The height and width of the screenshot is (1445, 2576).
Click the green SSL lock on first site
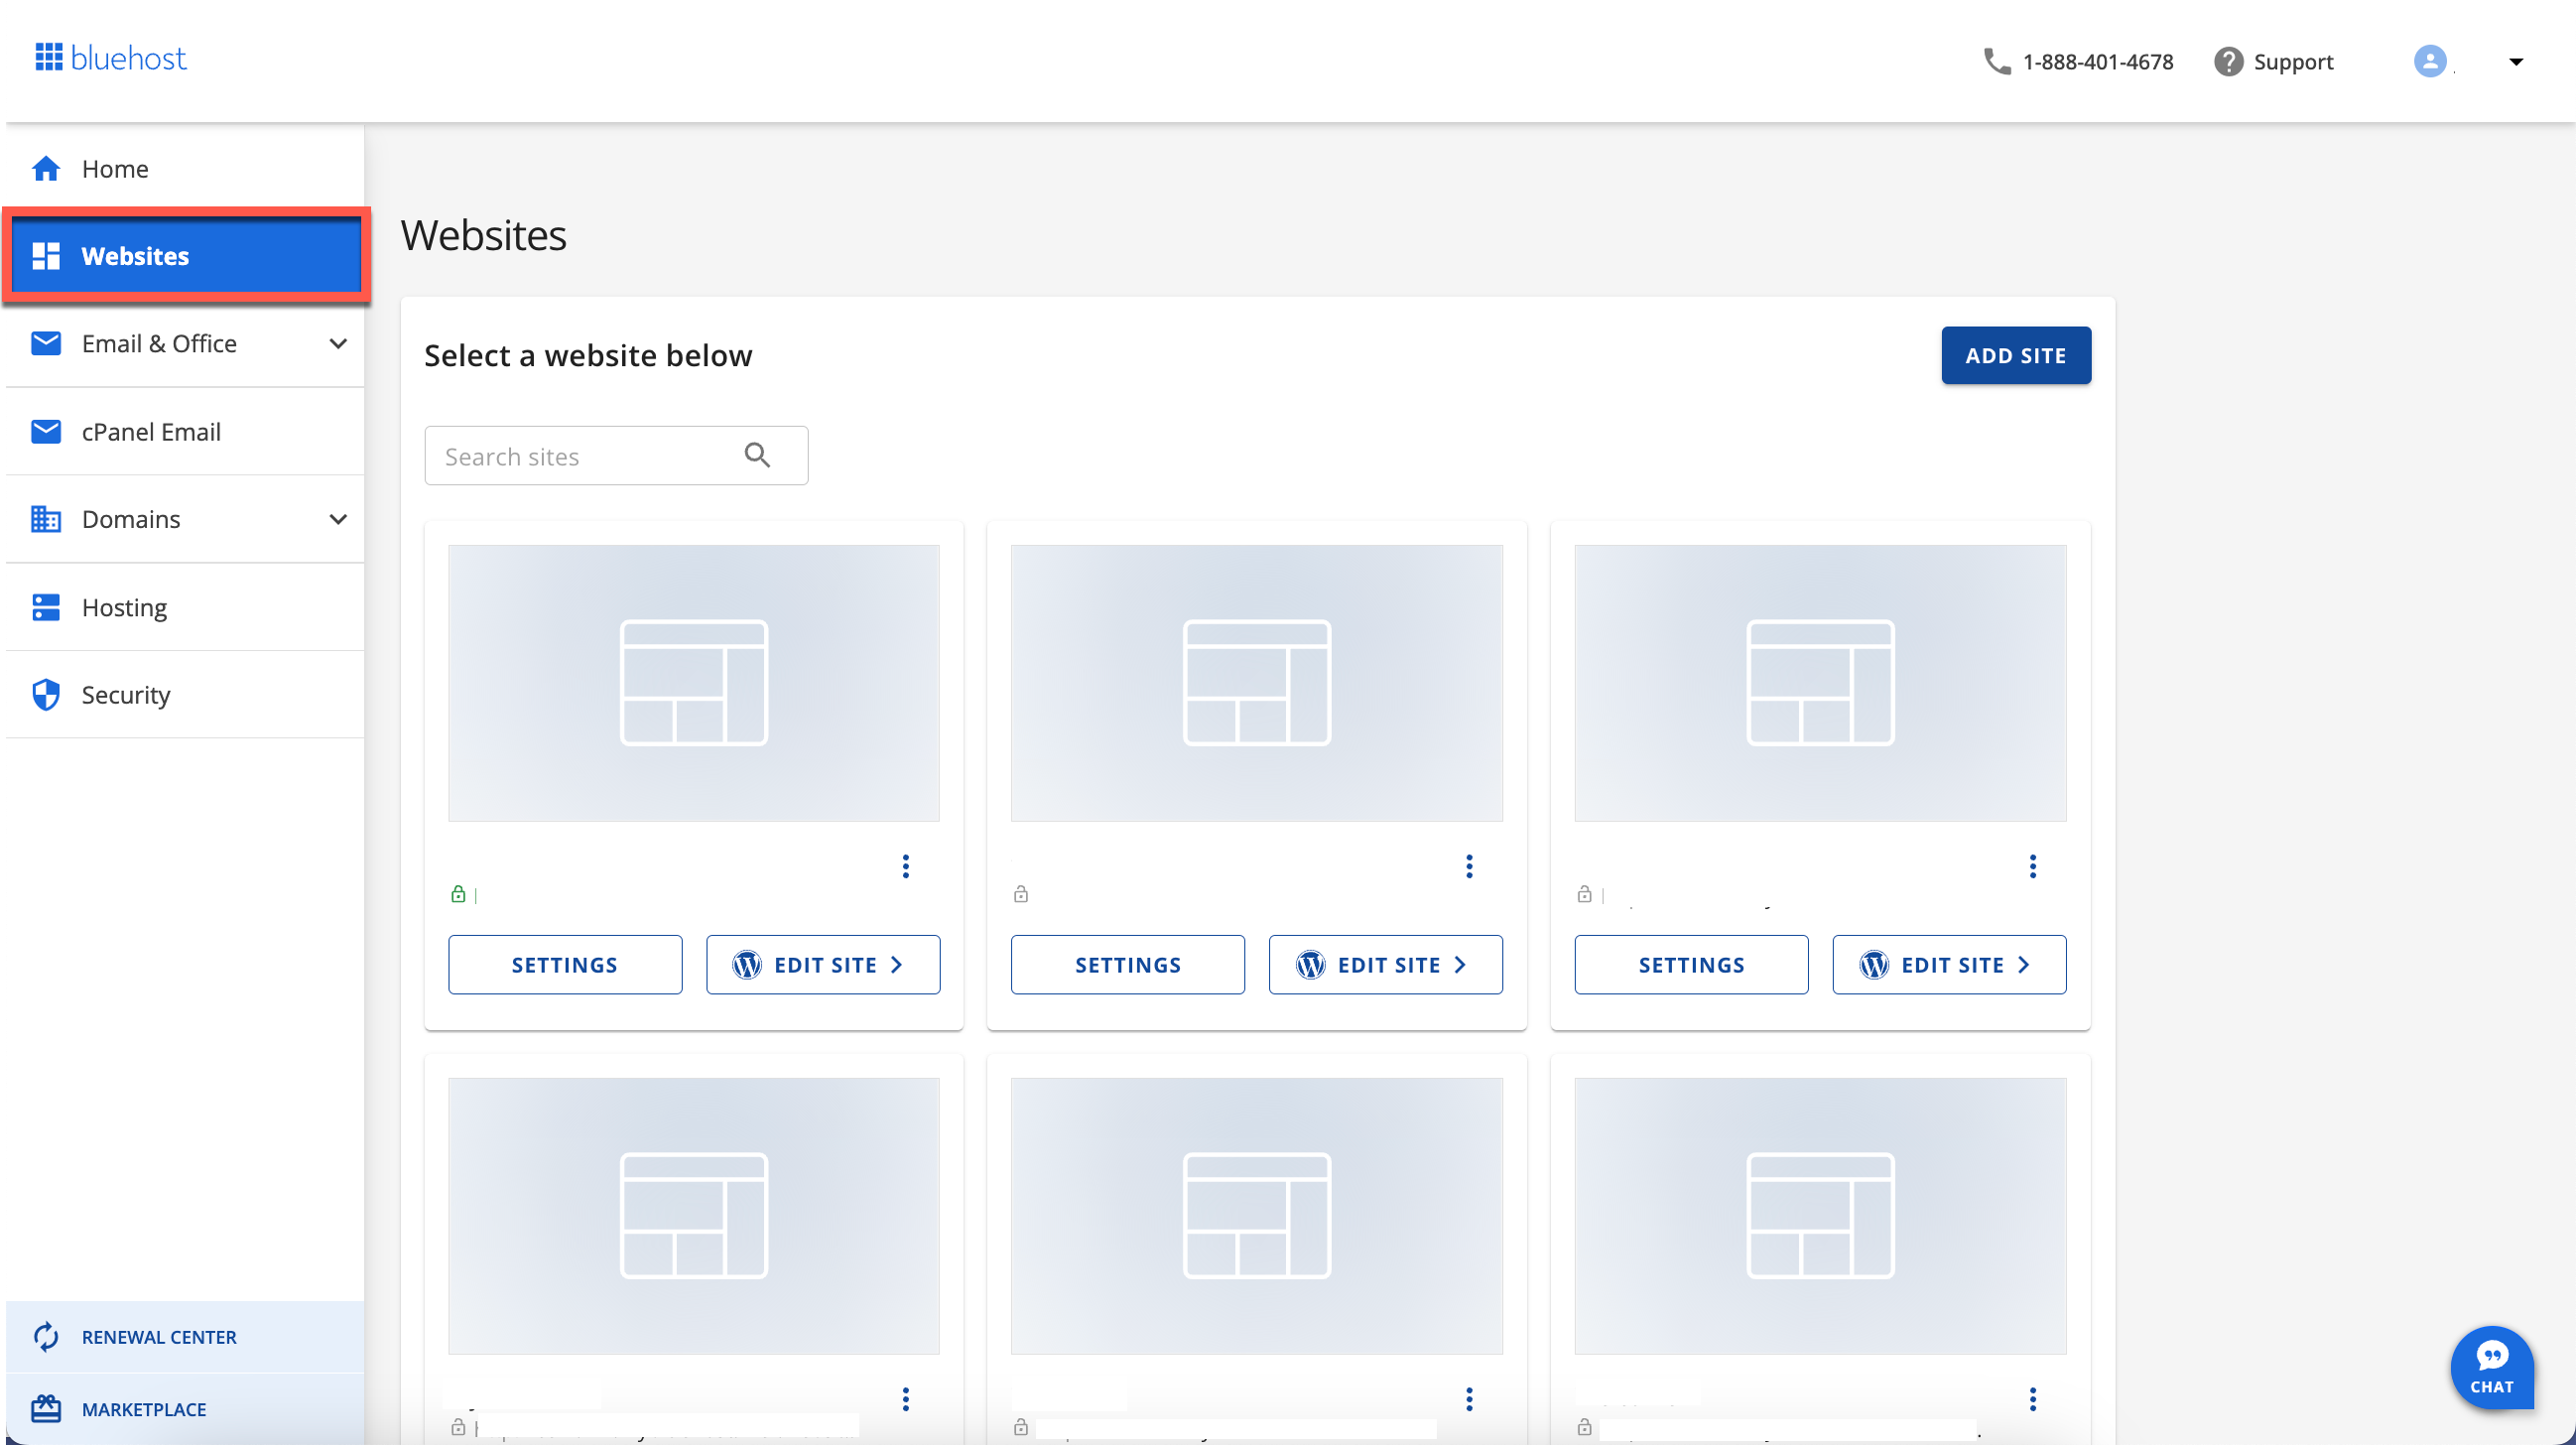pos(458,894)
